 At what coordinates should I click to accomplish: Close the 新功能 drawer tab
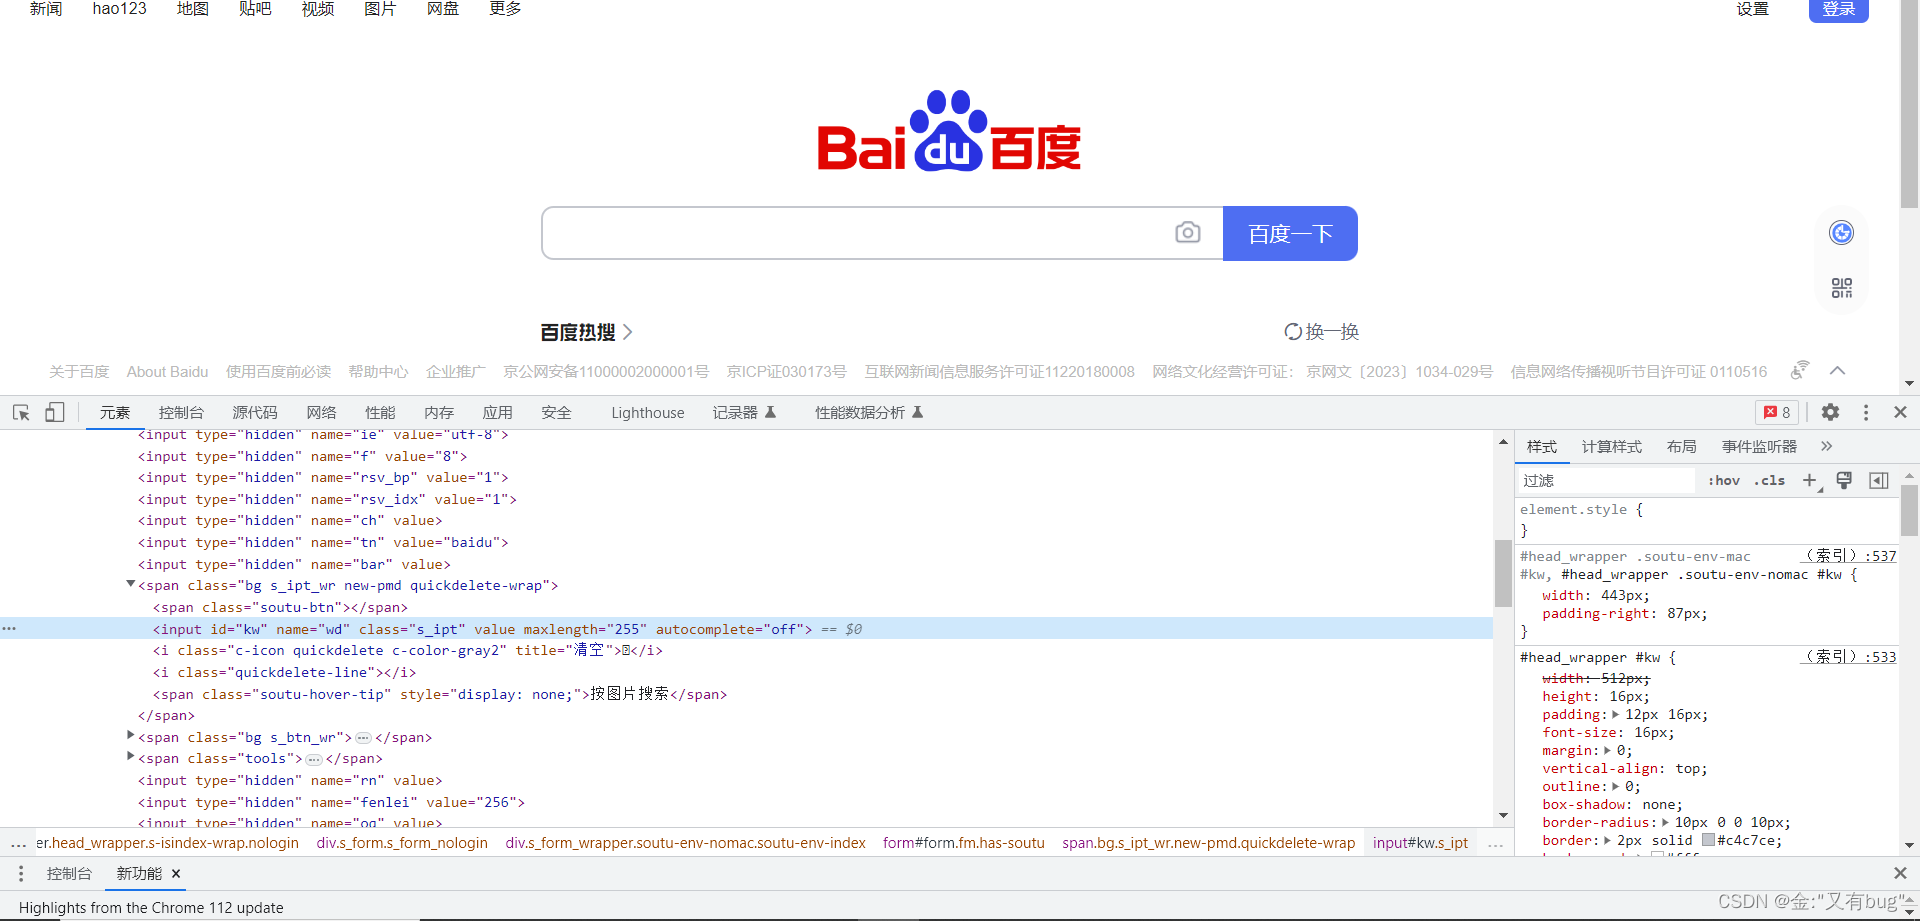pos(176,873)
